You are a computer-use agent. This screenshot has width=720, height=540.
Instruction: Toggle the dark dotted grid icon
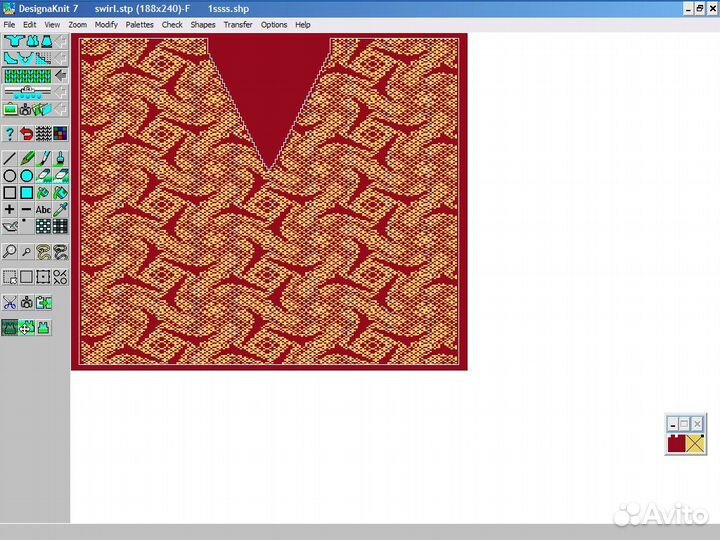click(x=60, y=226)
